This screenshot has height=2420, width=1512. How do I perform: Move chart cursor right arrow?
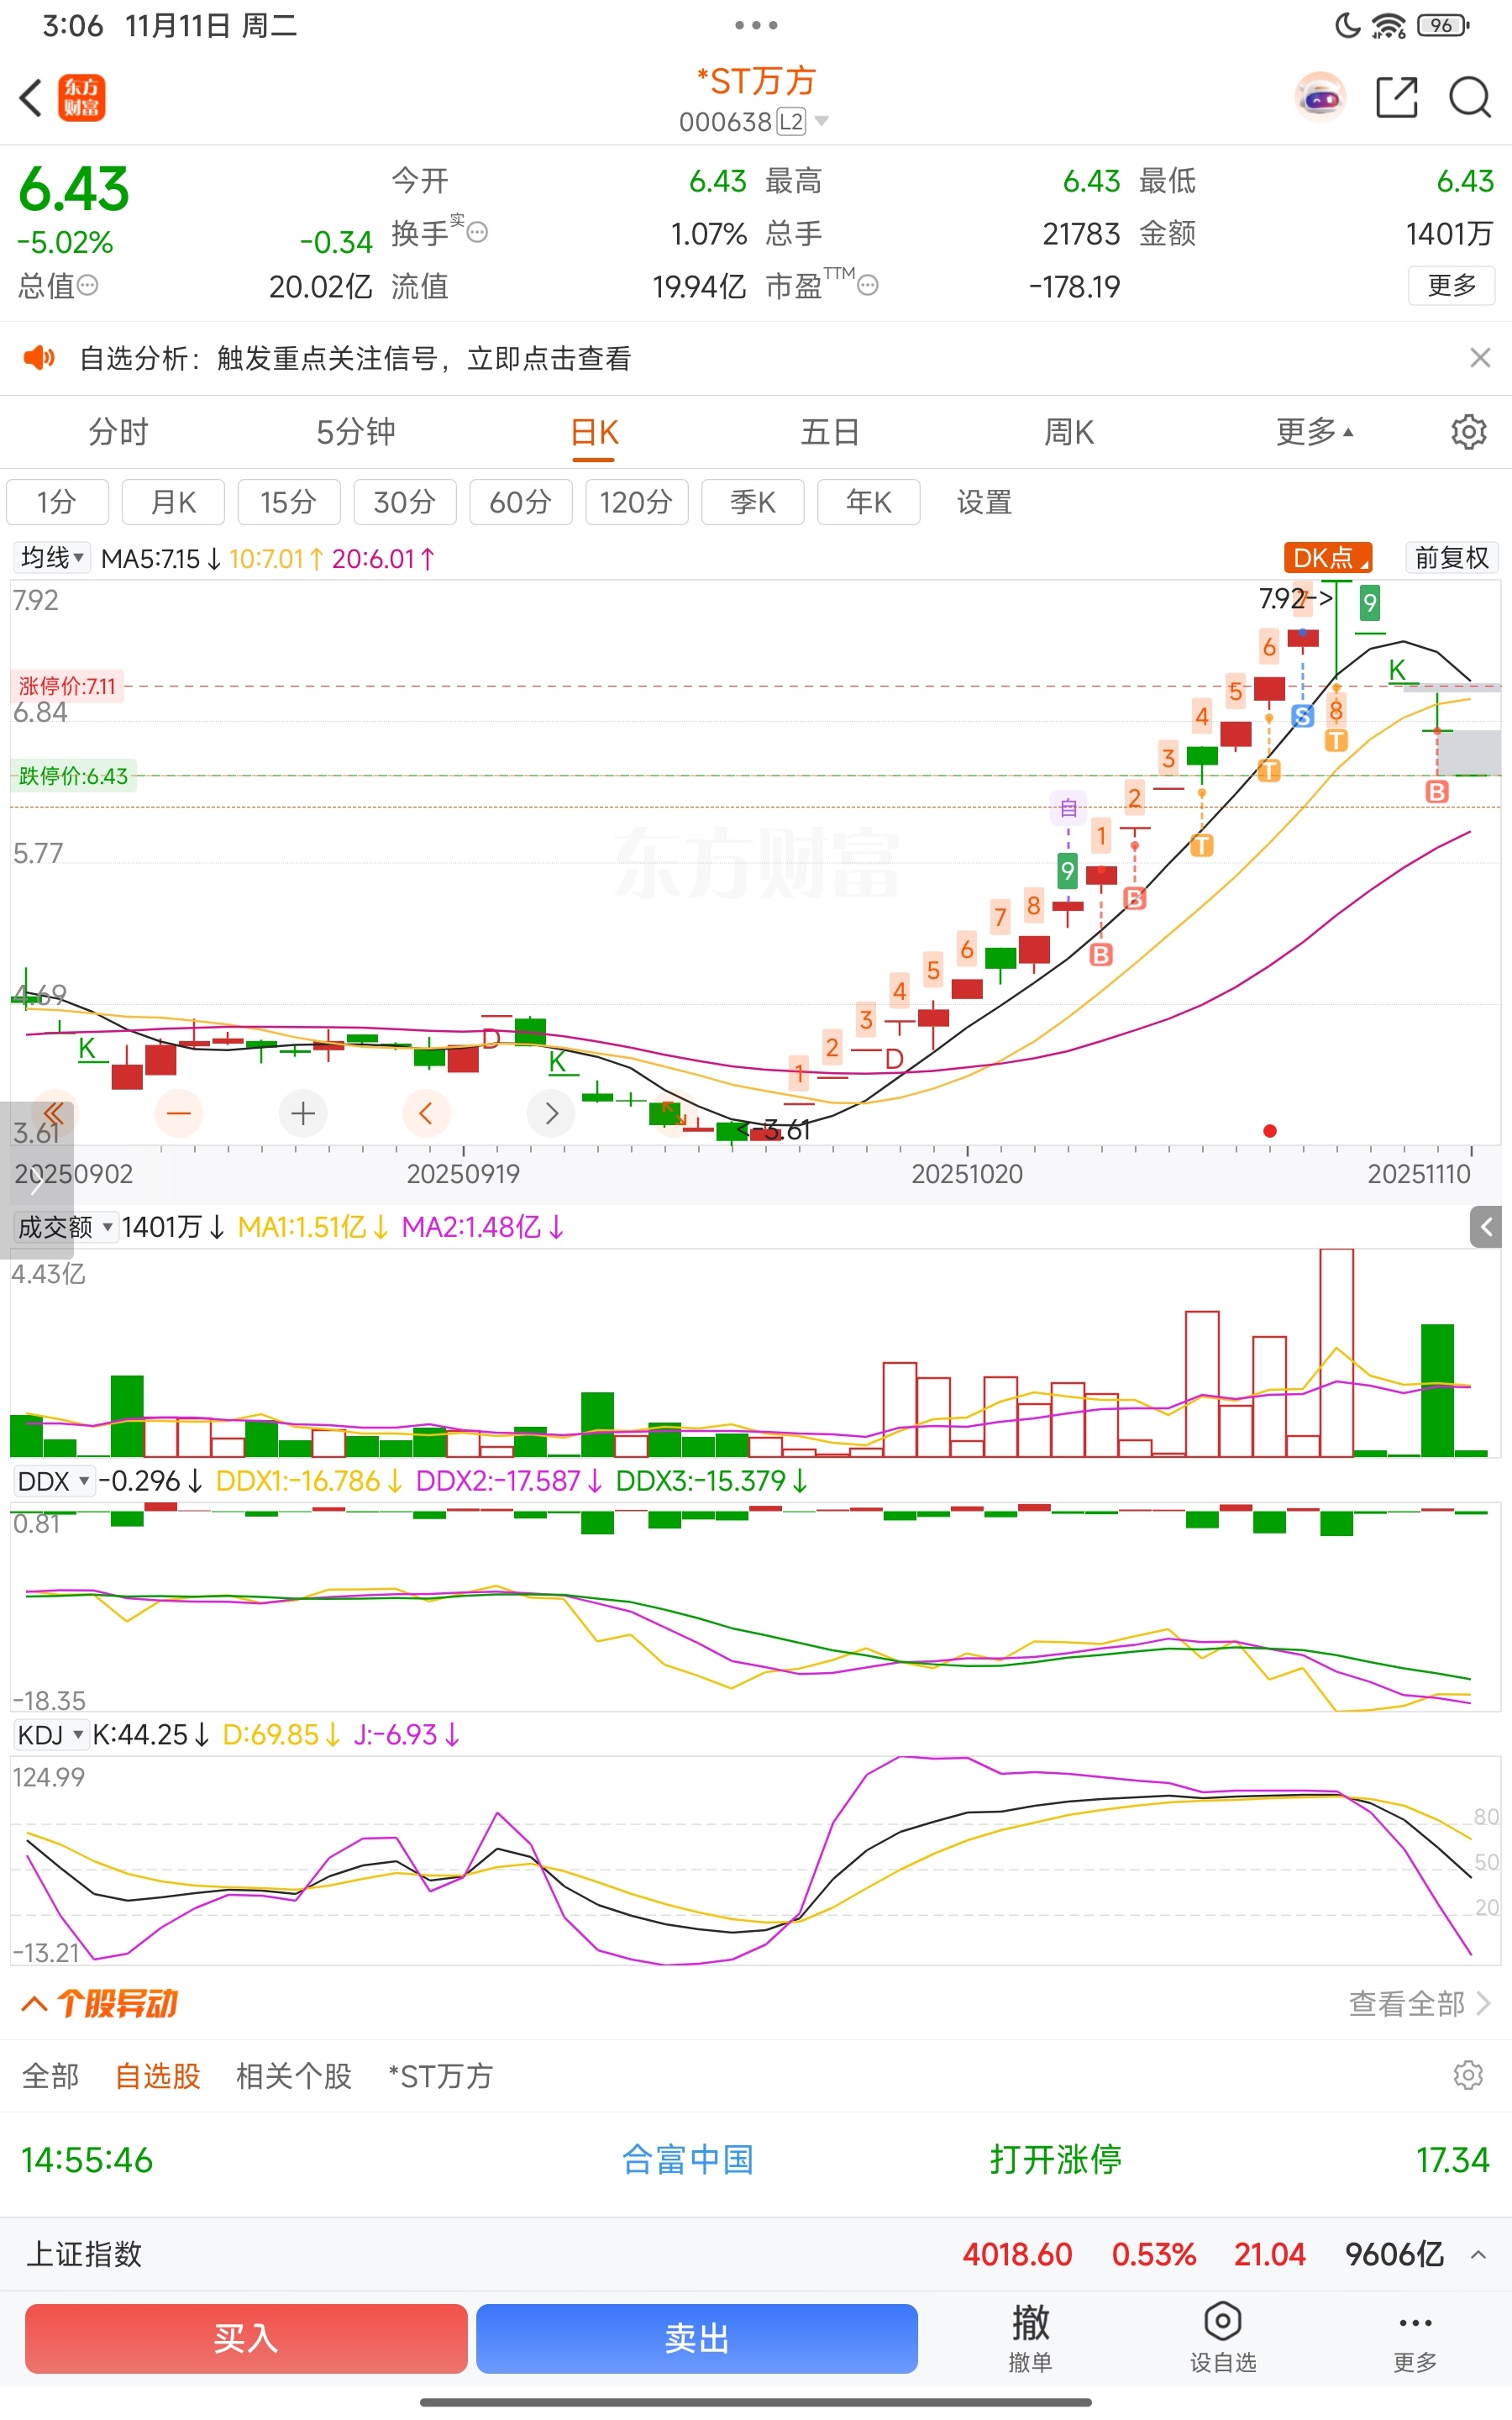click(x=551, y=1113)
